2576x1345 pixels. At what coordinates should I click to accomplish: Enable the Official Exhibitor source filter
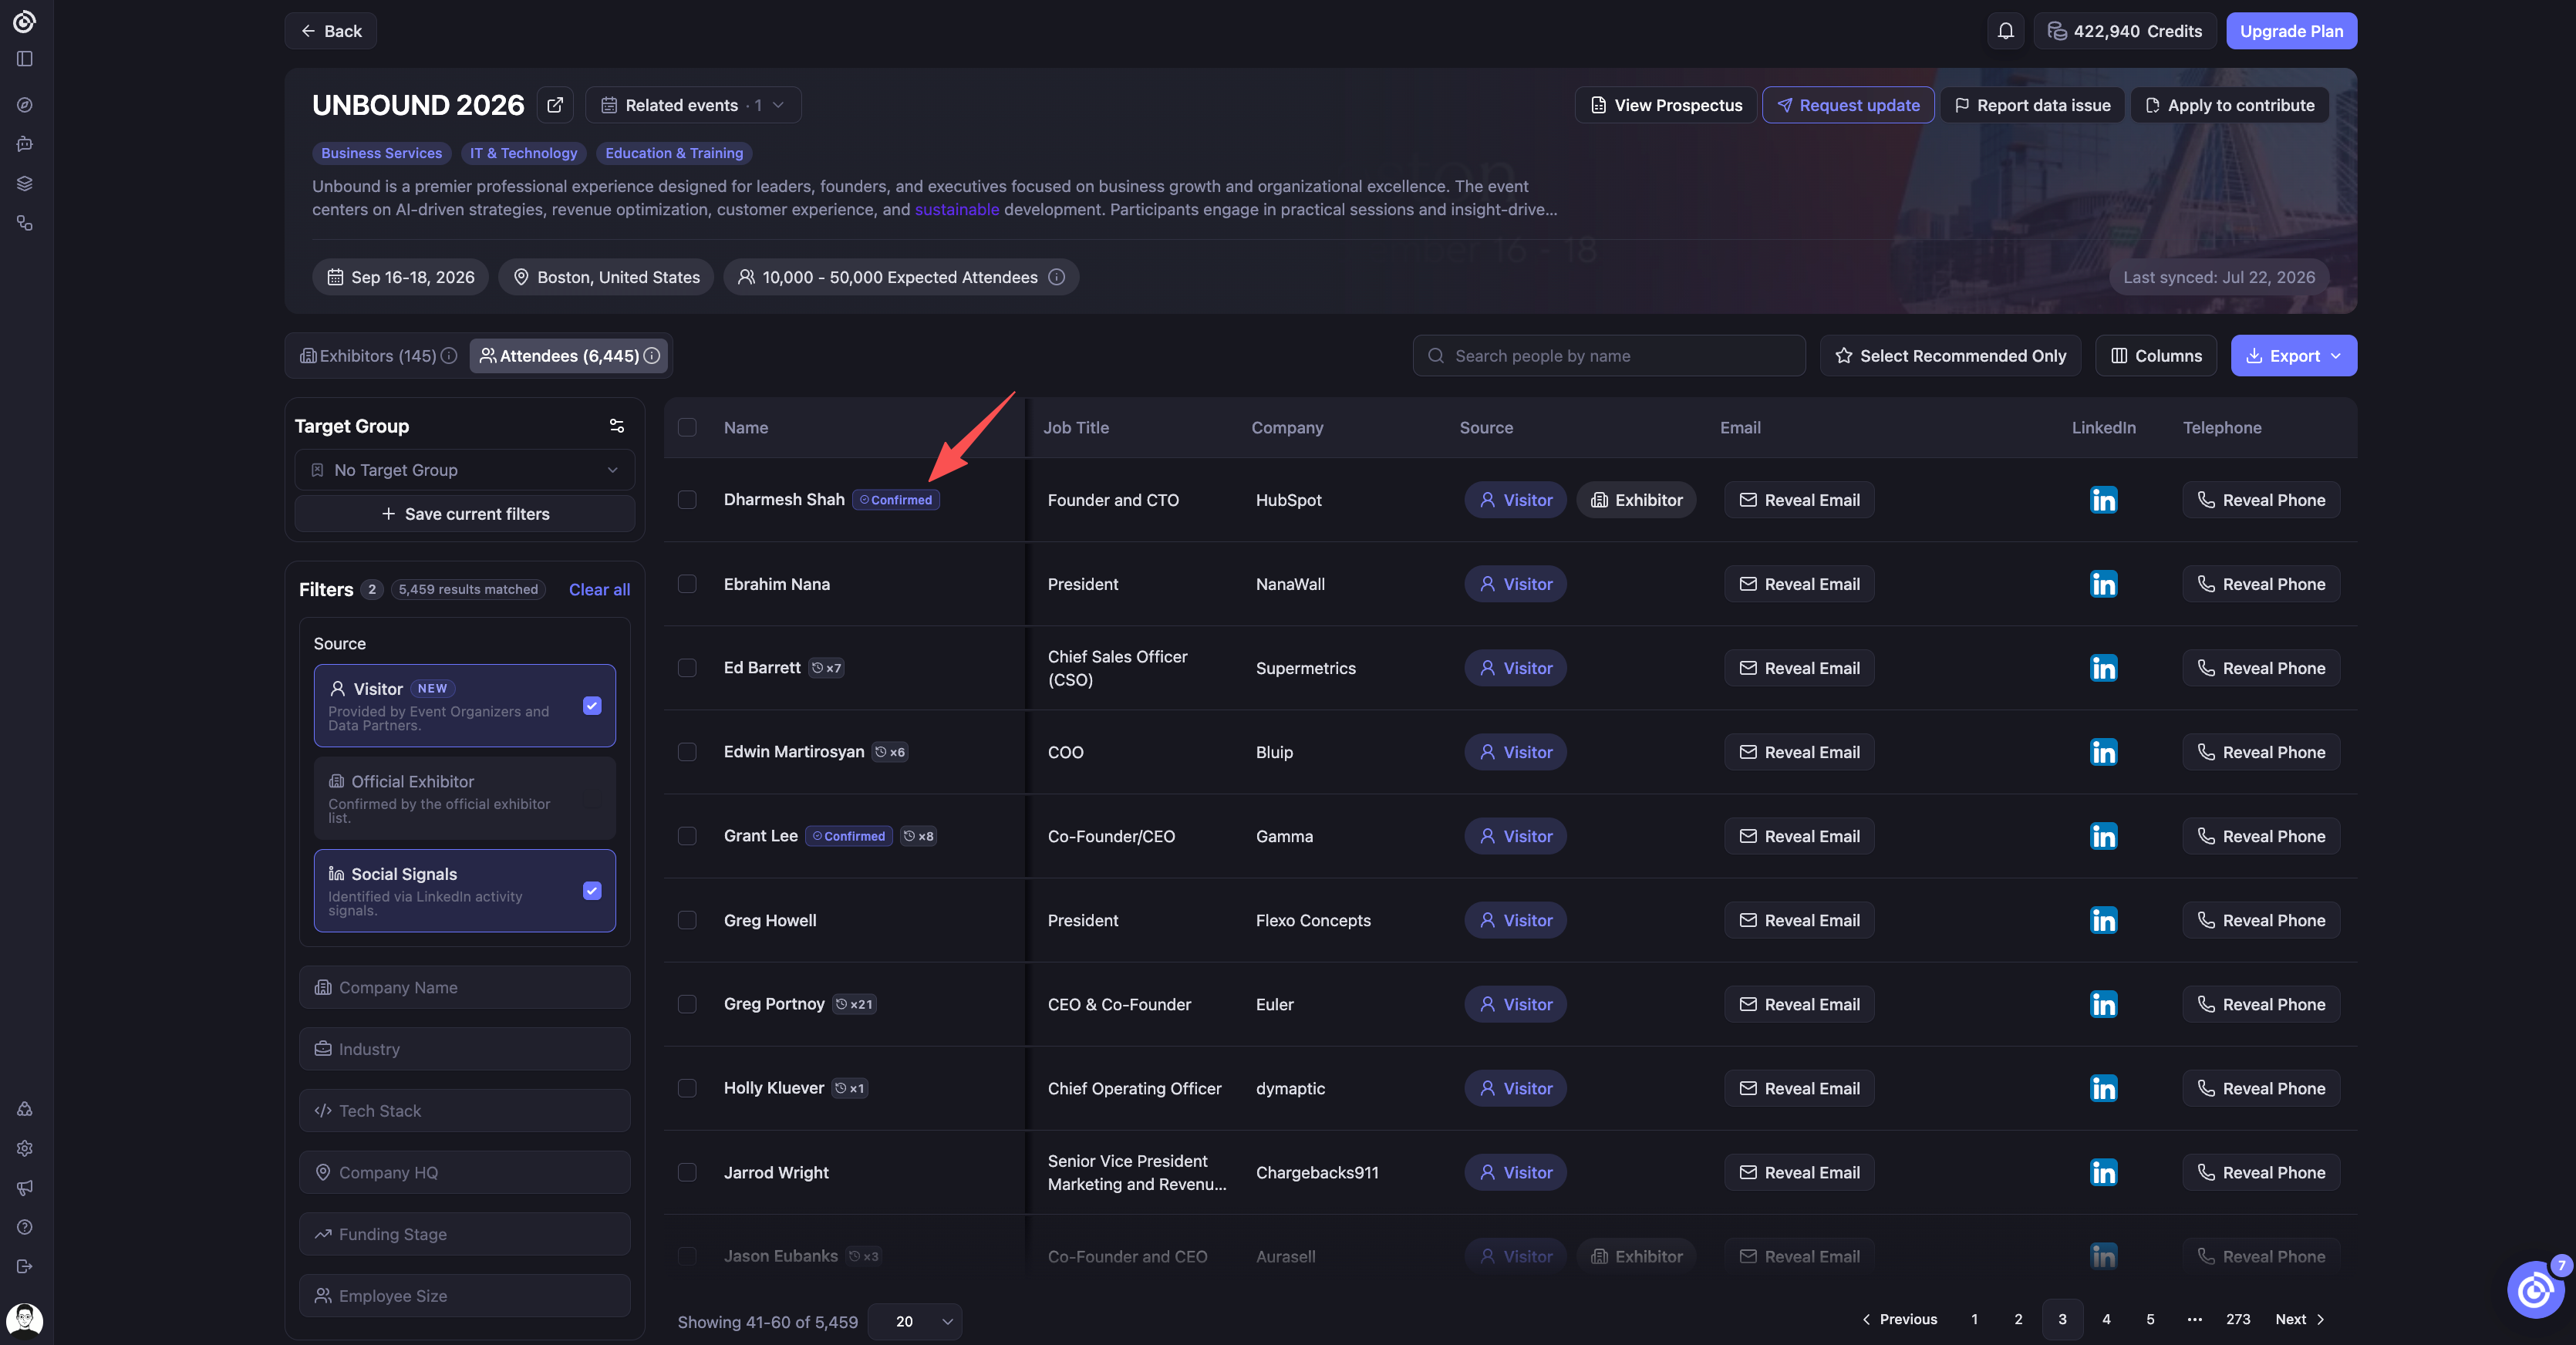(465, 798)
